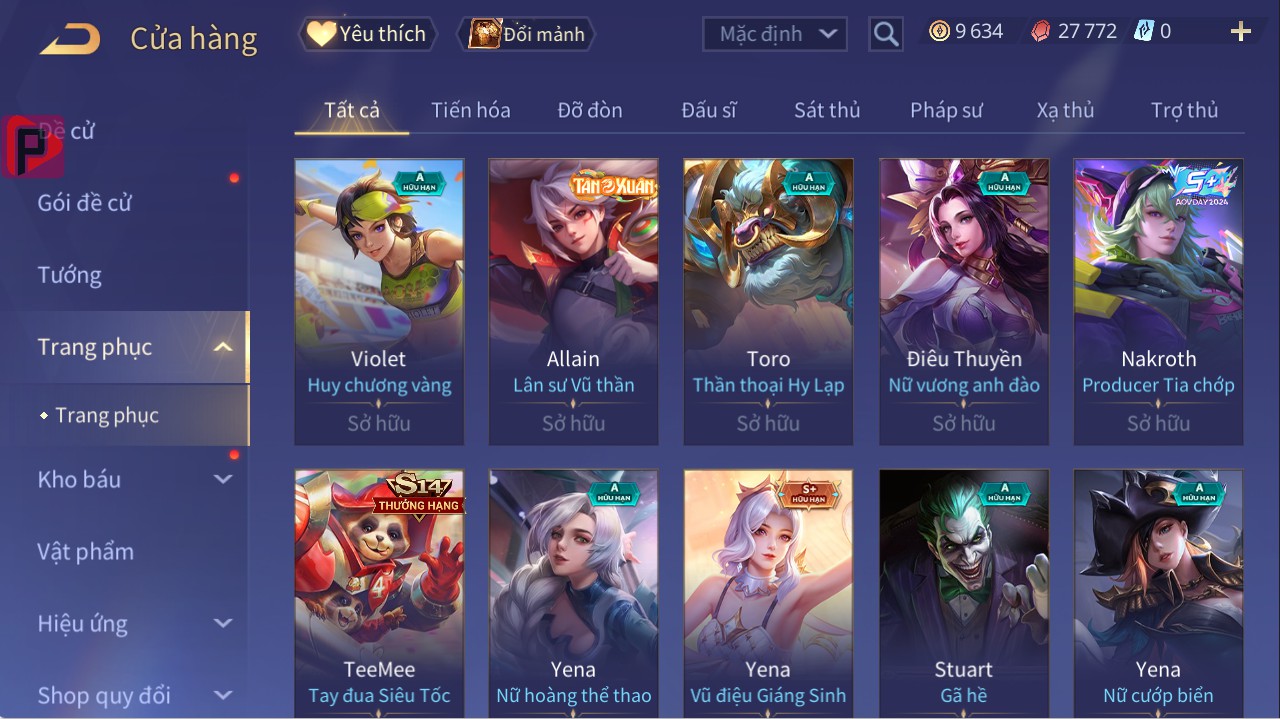Tap the gold coin balance icon
This screenshot has width=1280, height=719.
(x=939, y=32)
